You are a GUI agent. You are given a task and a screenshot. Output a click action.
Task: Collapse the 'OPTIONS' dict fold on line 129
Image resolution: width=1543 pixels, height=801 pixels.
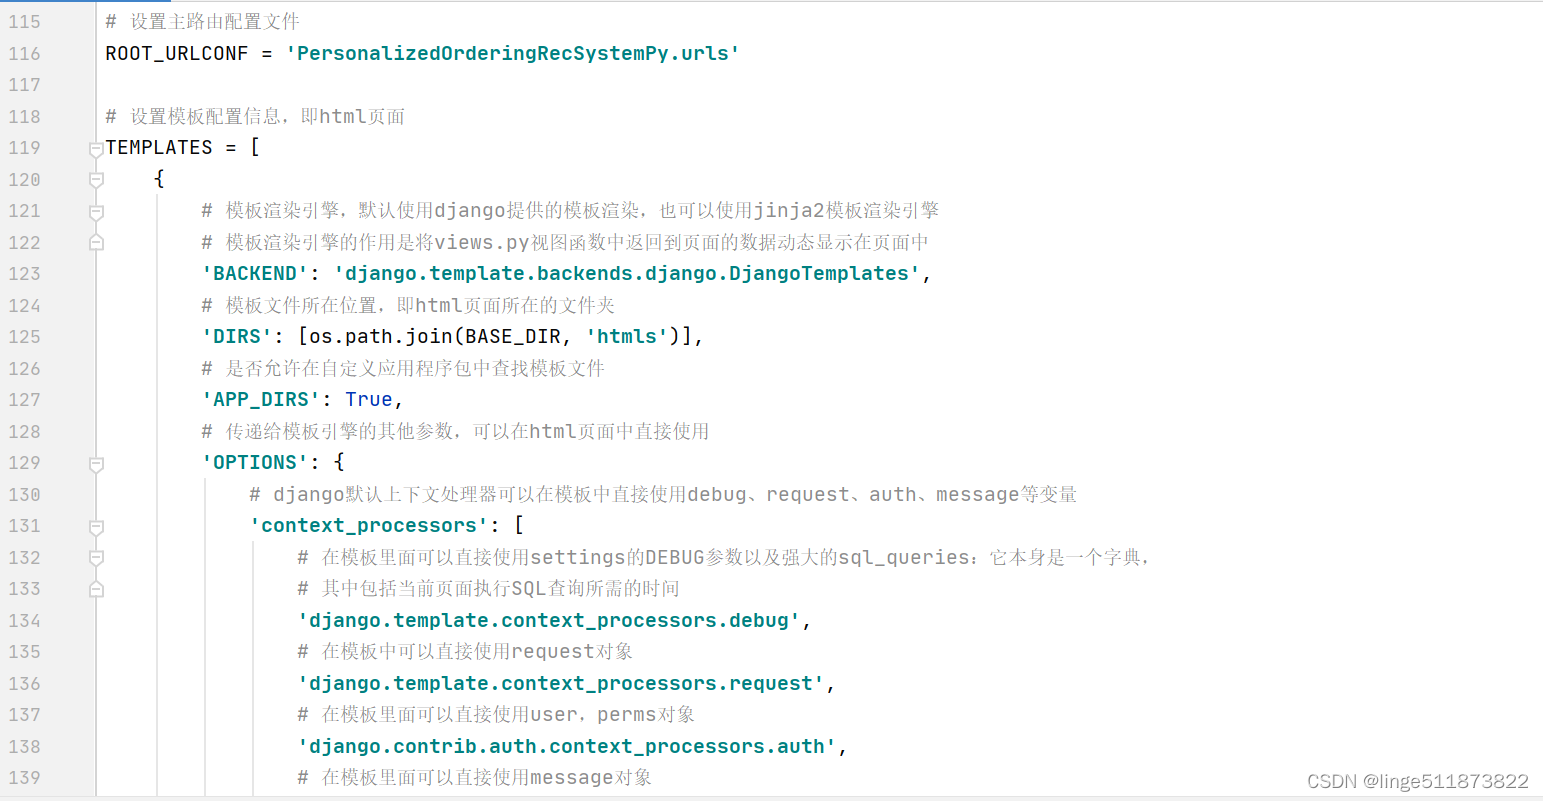click(x=96, y=464)
